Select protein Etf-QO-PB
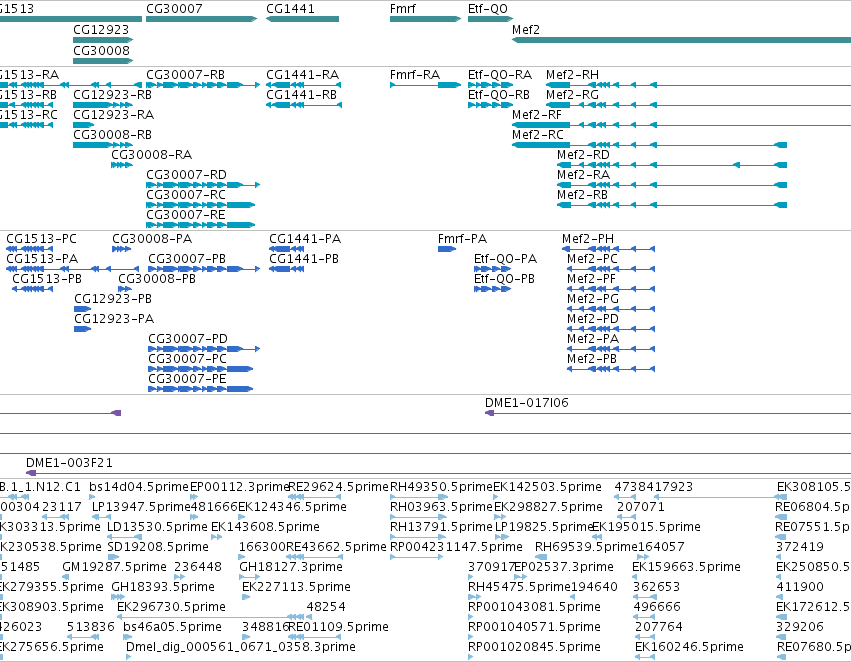The image size is (851, 662). pos(504,279)
